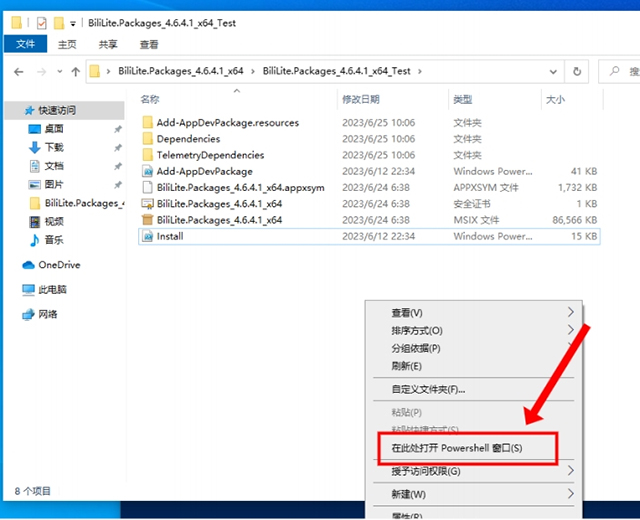Open the 新建(W) context submenu
The height and width of the screenshot is (520, 640).
point(473,495)
